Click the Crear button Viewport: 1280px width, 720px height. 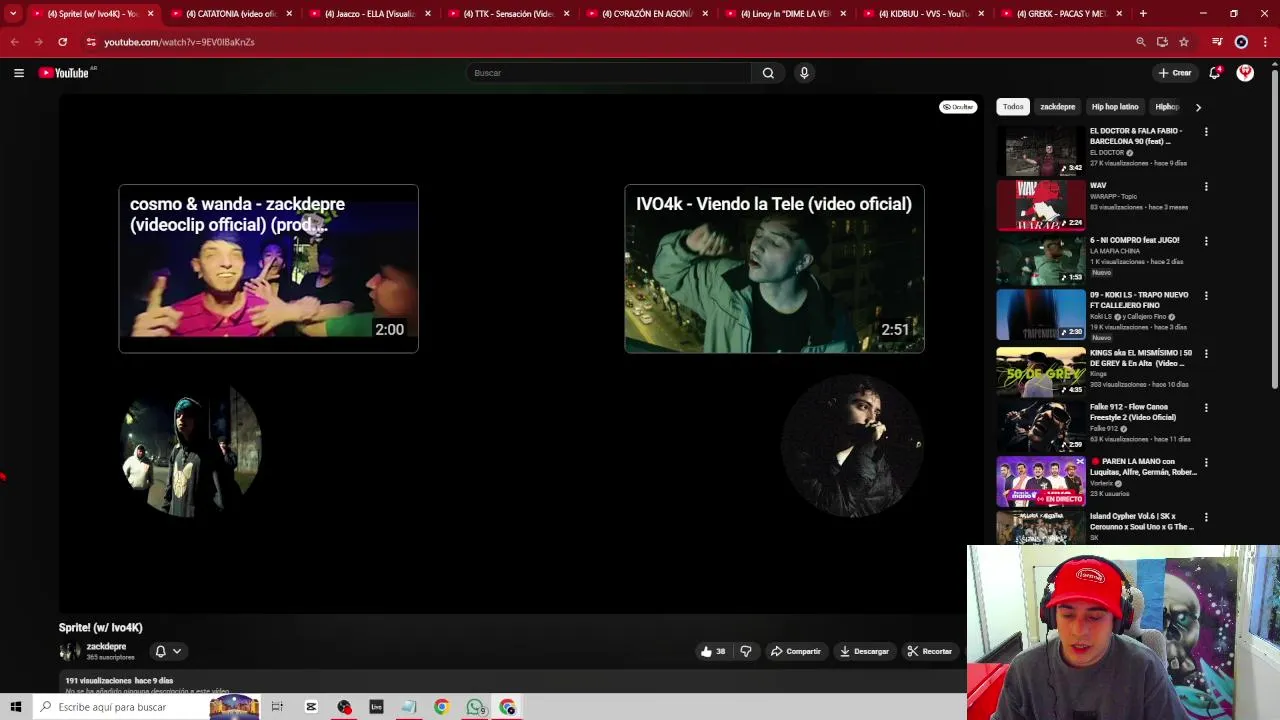pyautogui.click(x=1175, y=73)
